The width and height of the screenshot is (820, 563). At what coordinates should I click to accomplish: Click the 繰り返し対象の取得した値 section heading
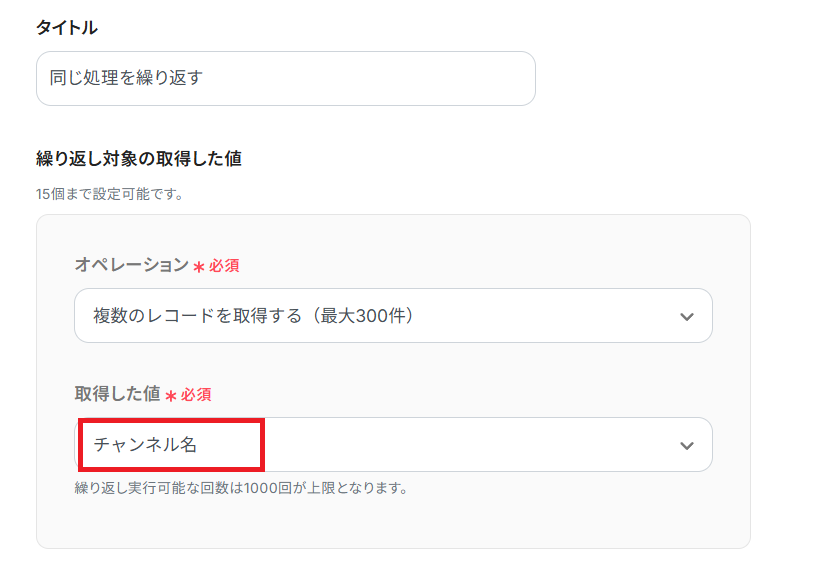(x=138, y=158)
